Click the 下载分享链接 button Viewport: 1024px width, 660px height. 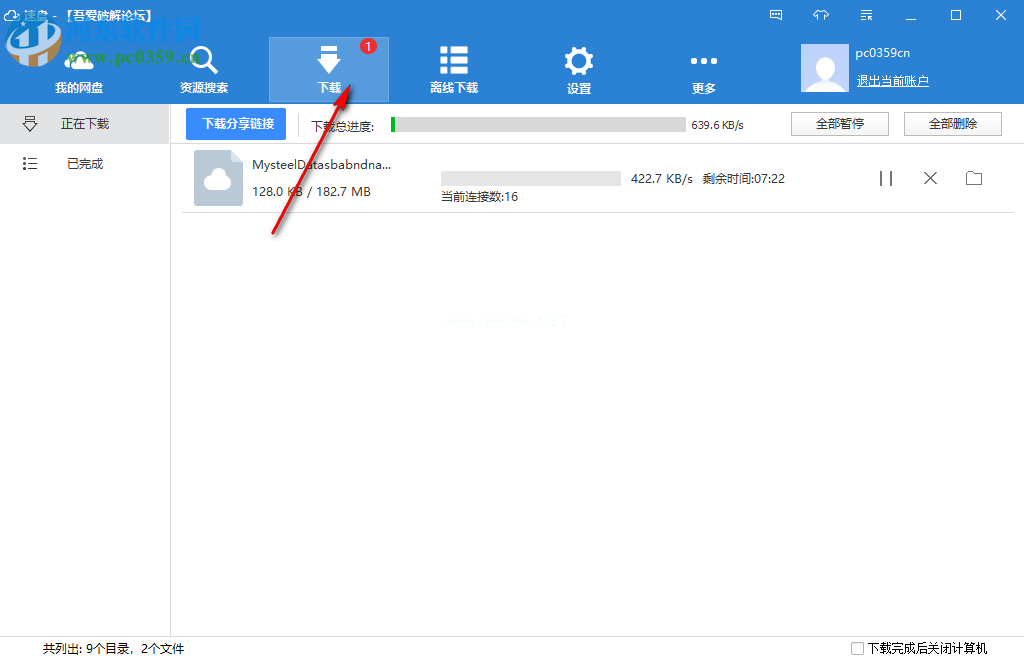(237, 124)
